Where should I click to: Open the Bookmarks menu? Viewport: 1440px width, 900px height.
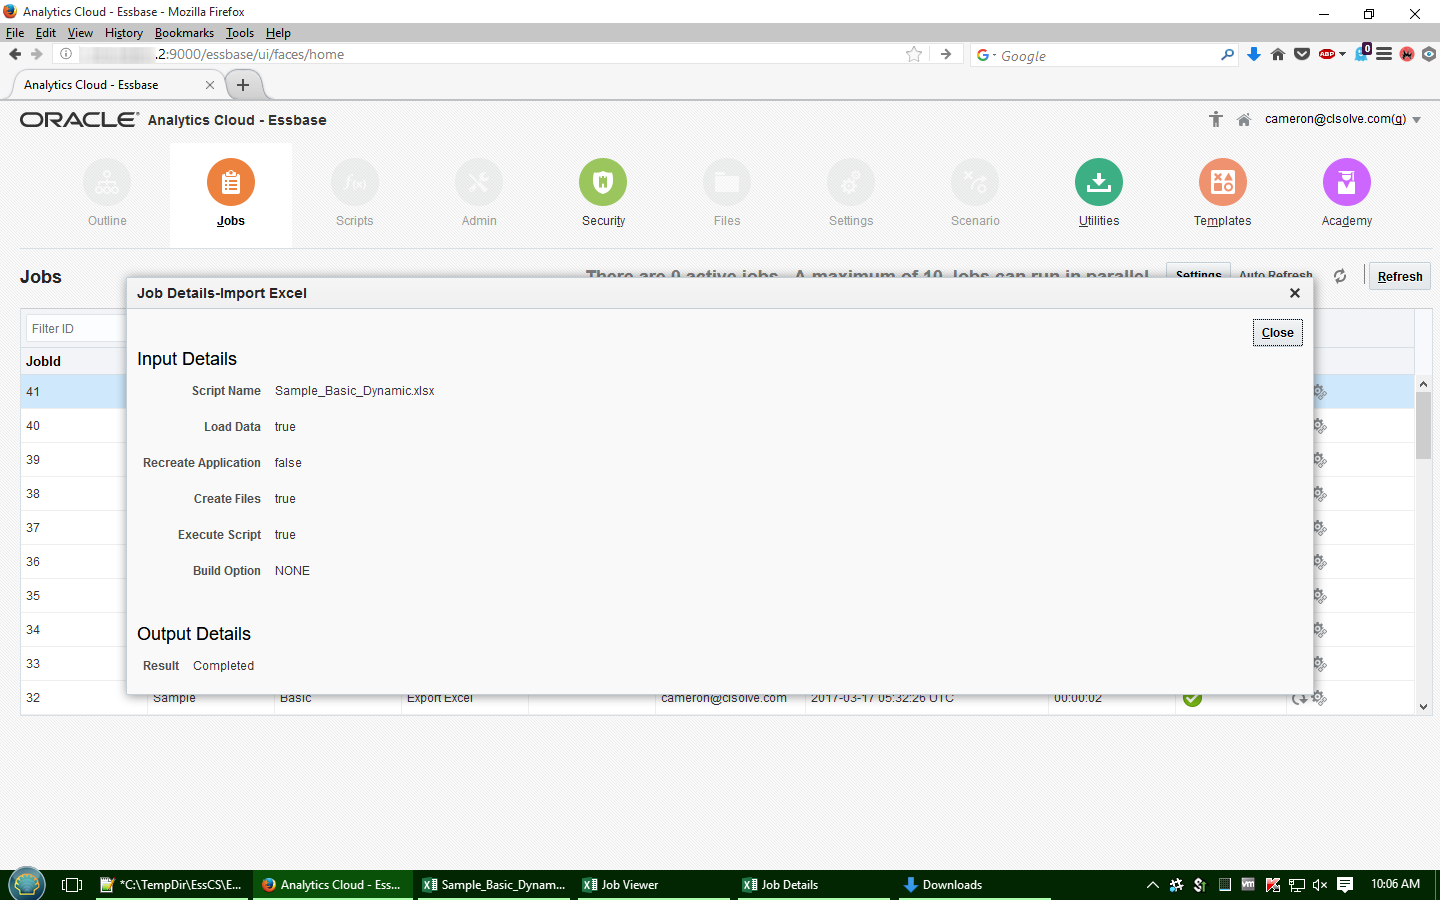coord(184,33)
